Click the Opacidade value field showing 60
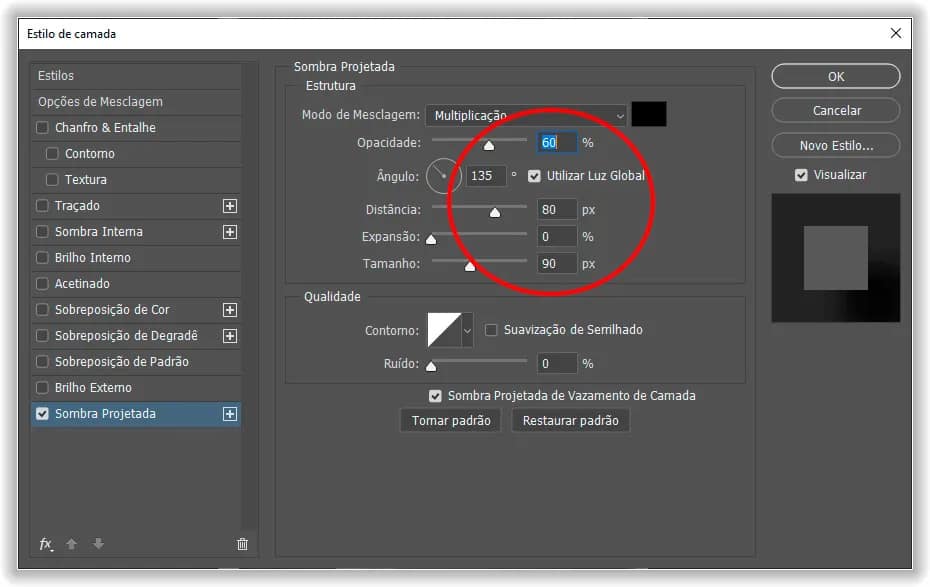 (x=556, y=142)
